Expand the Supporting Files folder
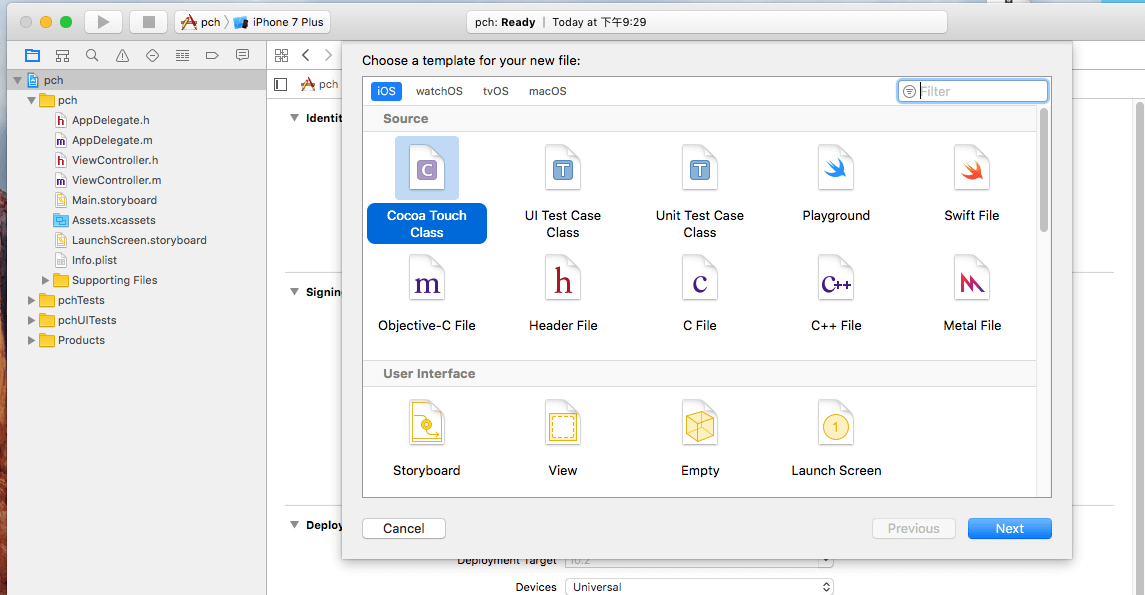The height and width of the screenshot is (595, 1145). coord(46,280)
